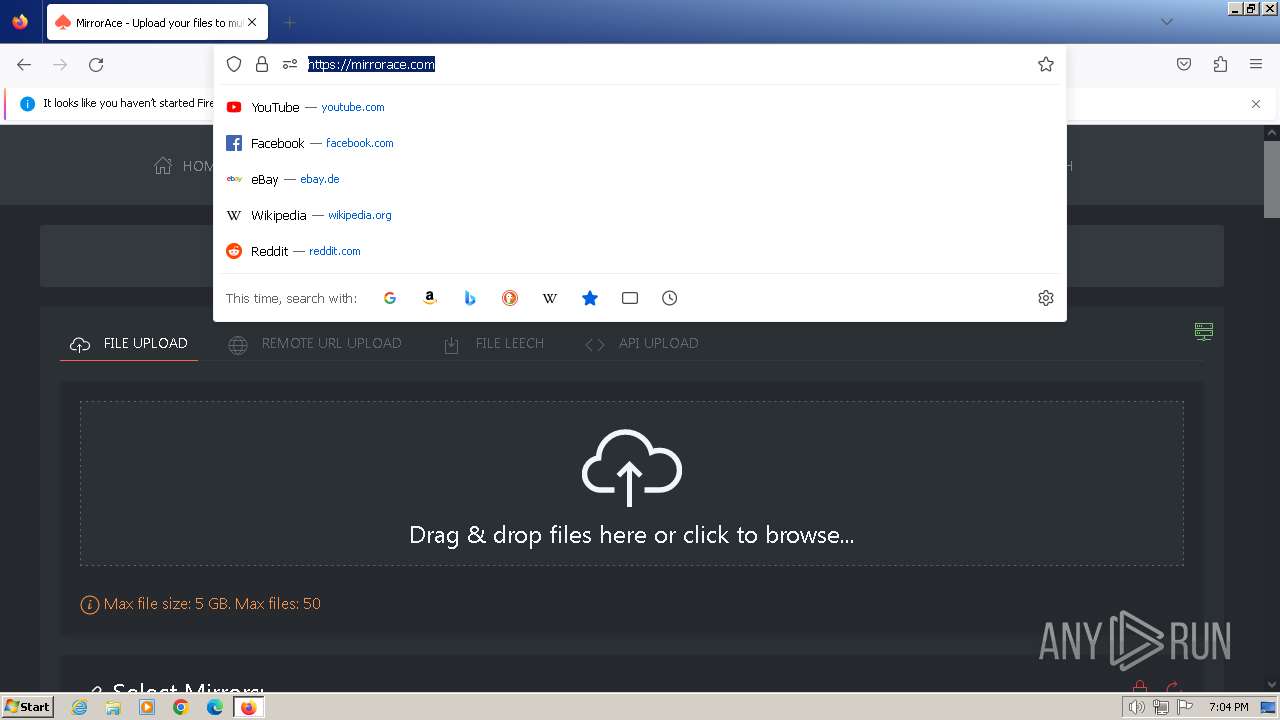Open a new tab with the plus button
Viewport: 1280px width, 720px height.
pyautogui.click(x=289, y=22)
